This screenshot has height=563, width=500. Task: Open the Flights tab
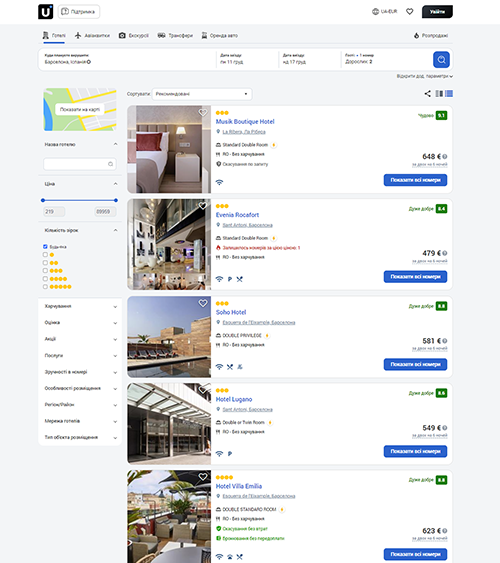point(93,36)
